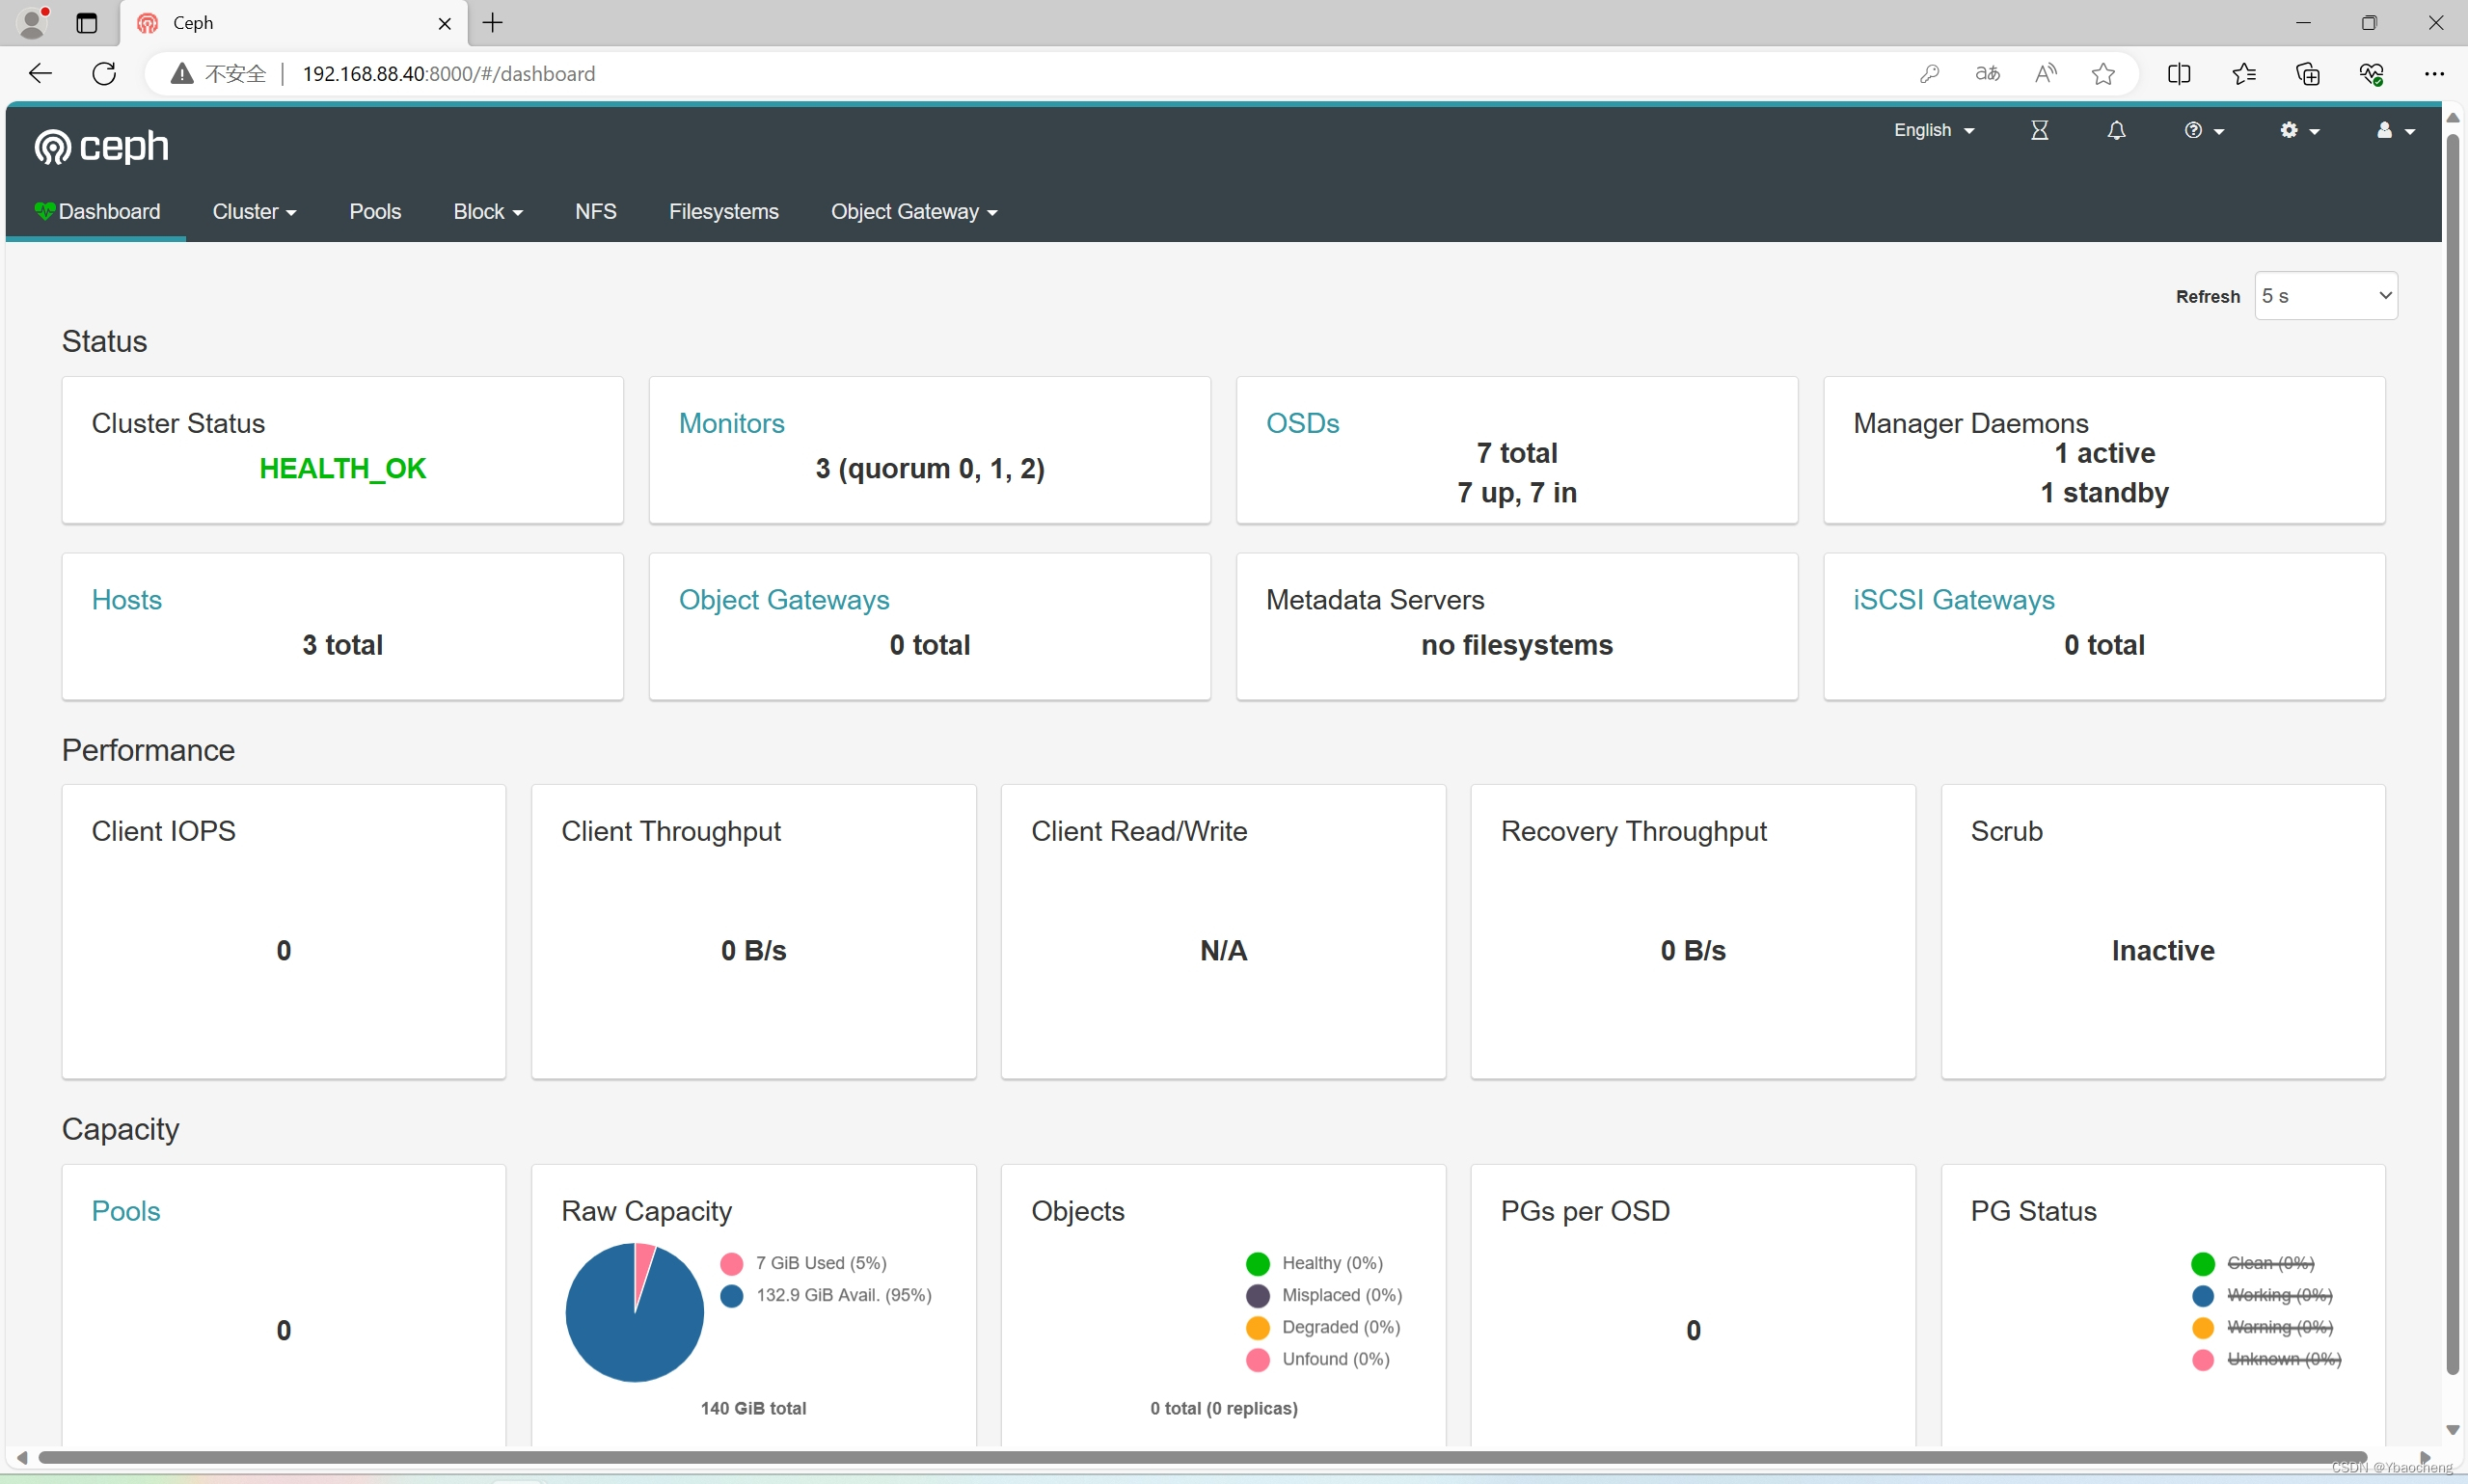Open the task manager hourglass icon
Viewport: 2468px width, 1484px height.
[x=2039, y=131]
